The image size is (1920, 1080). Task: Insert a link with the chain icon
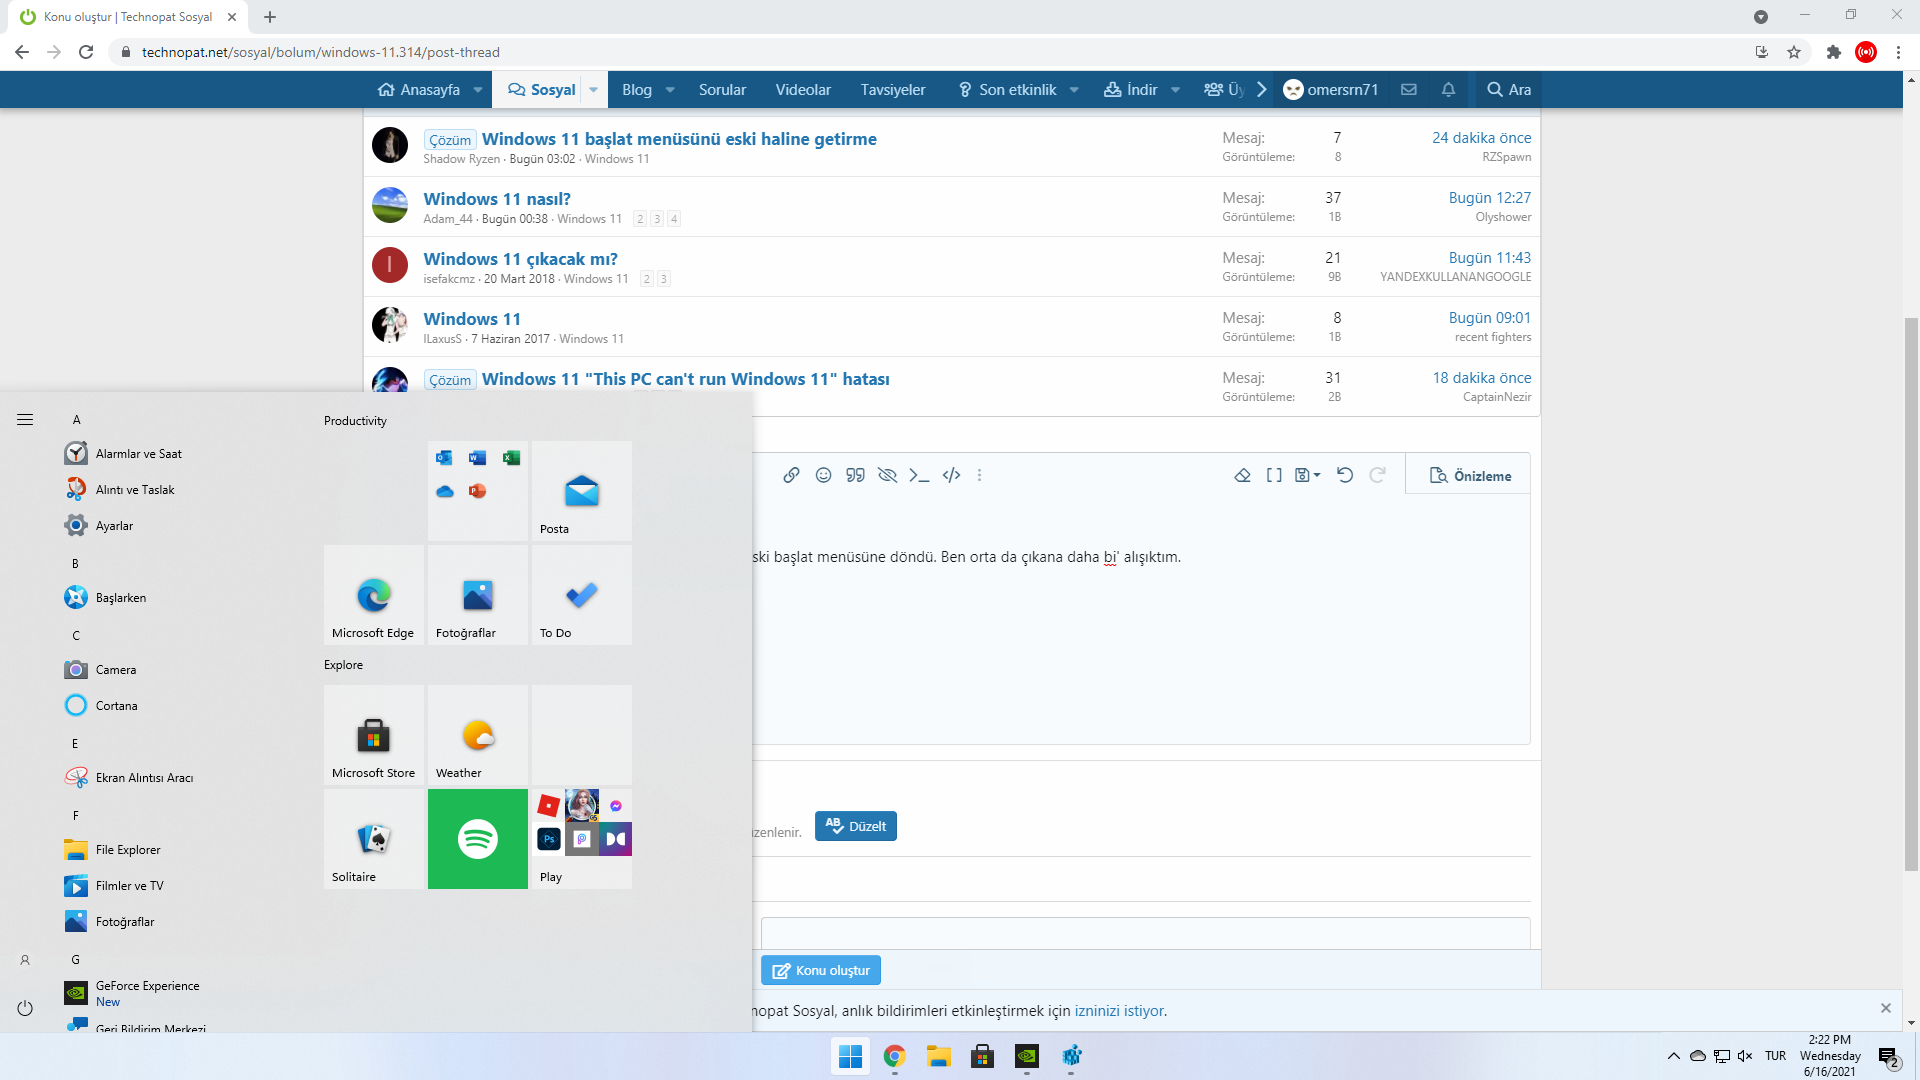tap(791, 475)
